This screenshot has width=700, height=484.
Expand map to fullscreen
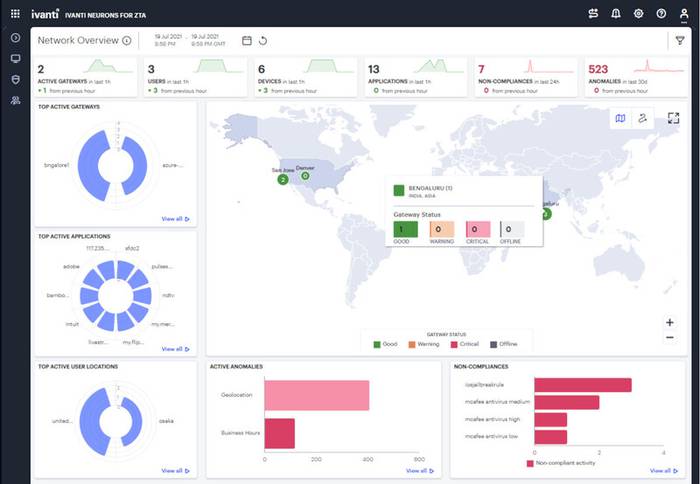point(673,118)
